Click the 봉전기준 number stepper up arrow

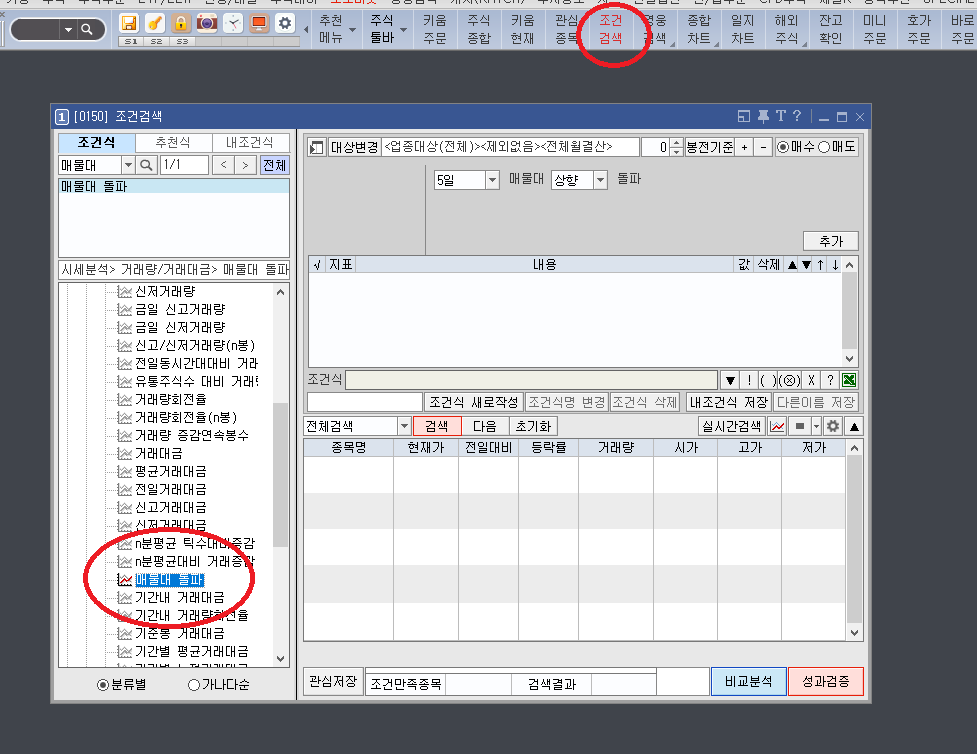(676, 143)
